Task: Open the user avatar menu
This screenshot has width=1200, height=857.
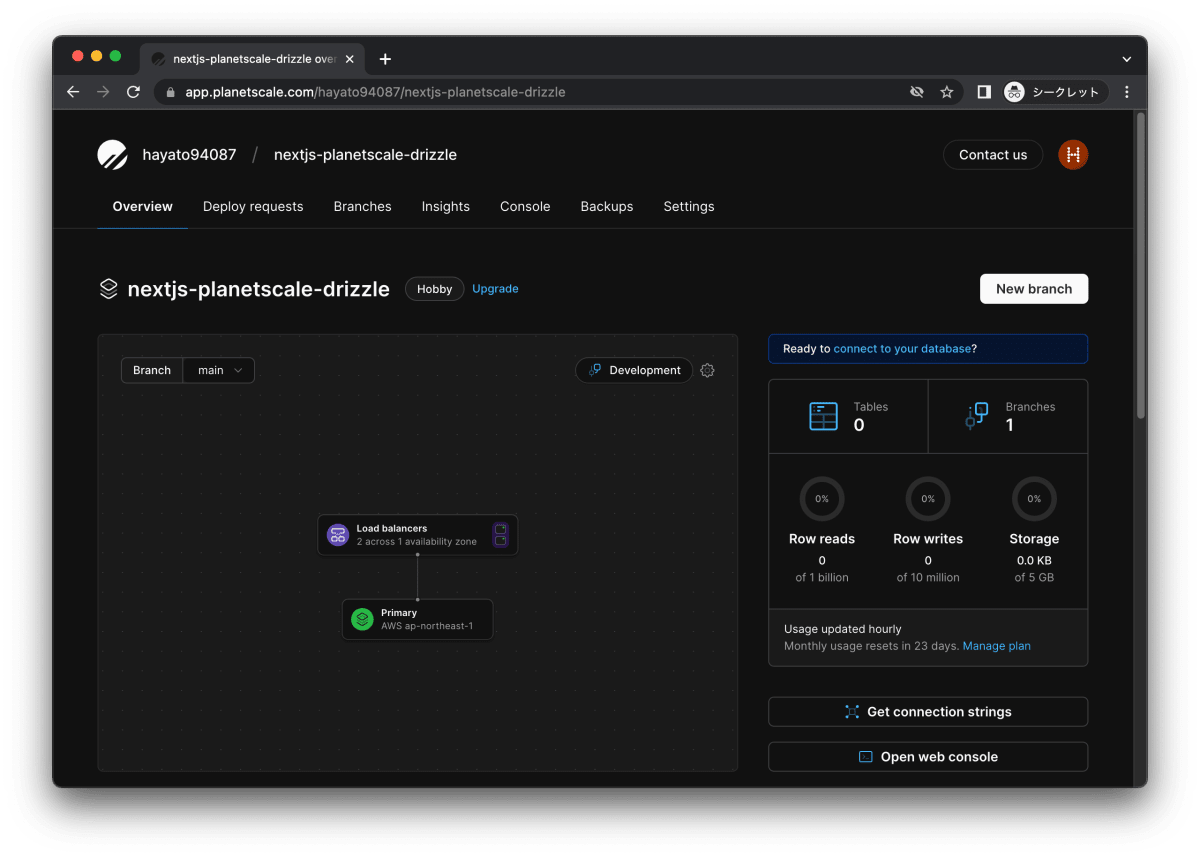Action: [x=1073, y=155]
